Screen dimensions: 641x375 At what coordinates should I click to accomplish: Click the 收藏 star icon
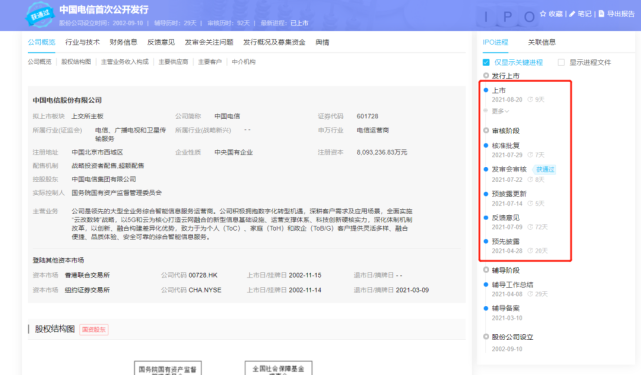(543, 14)
